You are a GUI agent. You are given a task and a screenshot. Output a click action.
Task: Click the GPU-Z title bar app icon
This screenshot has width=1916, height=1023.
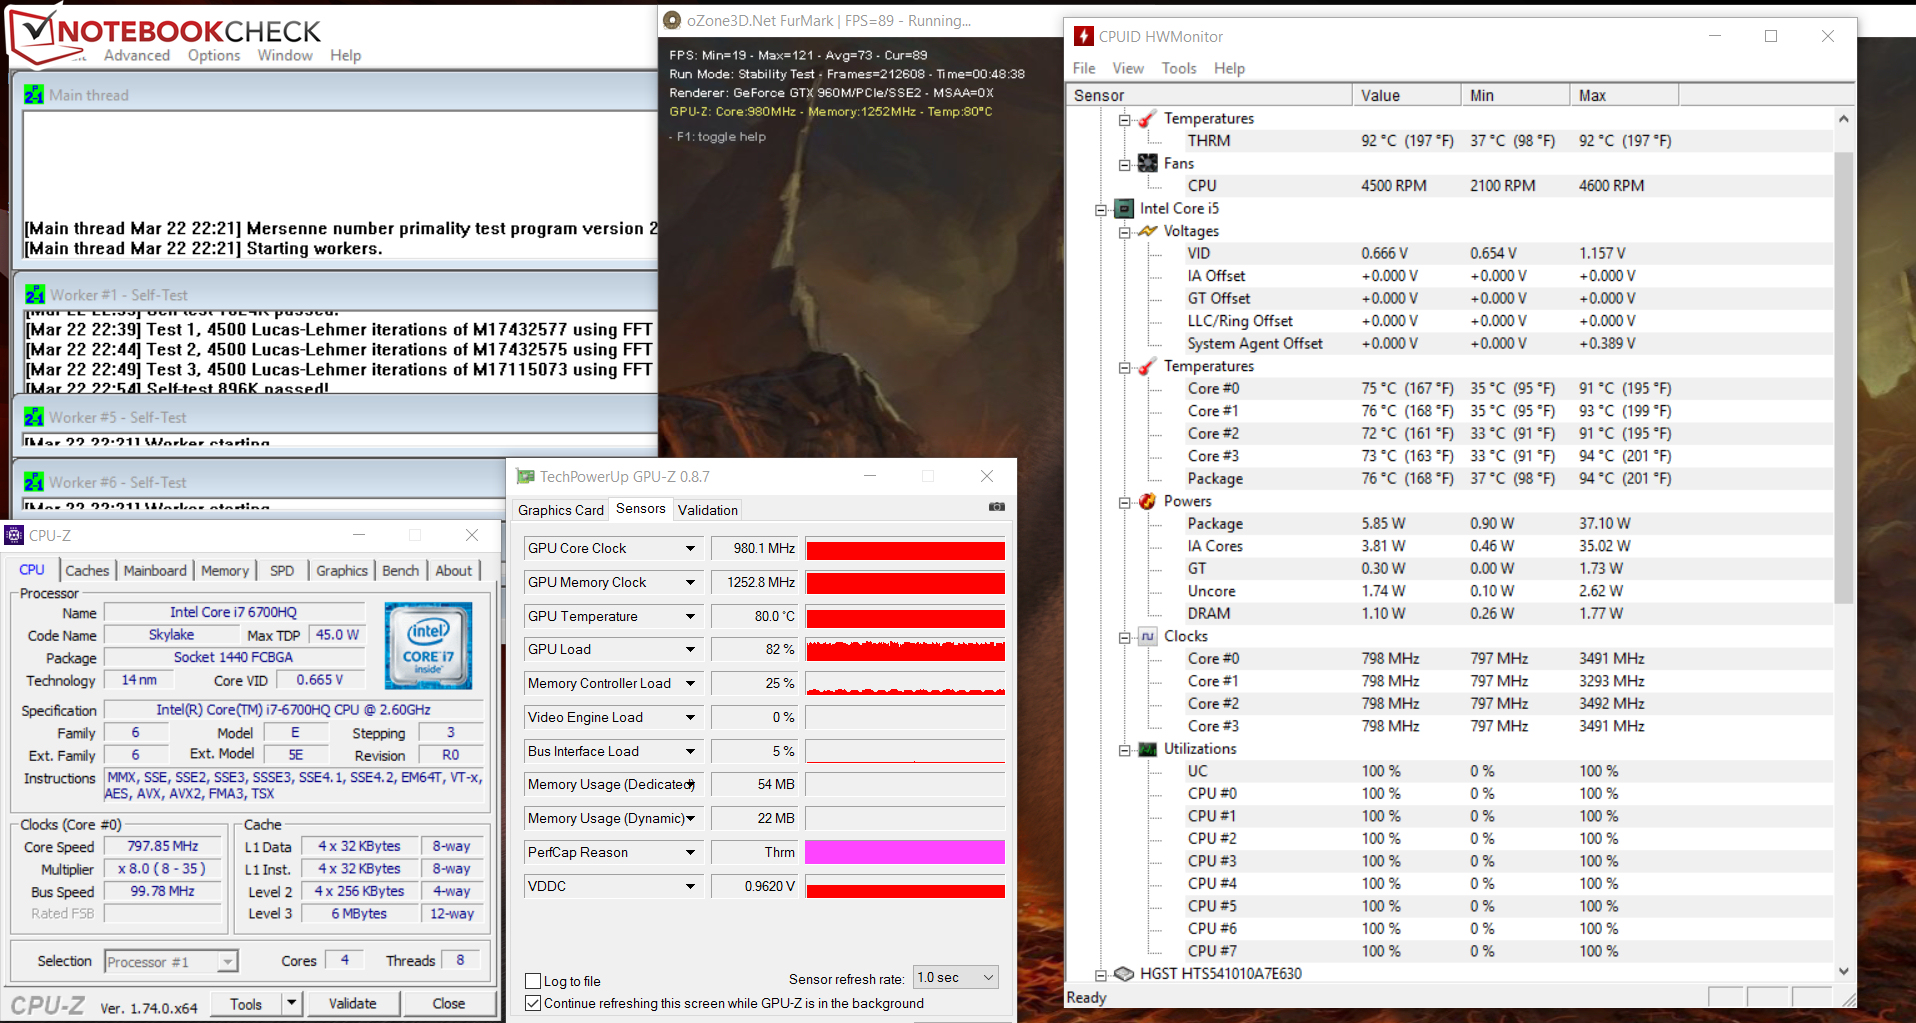pyautogui.click(x=525, y=477)
